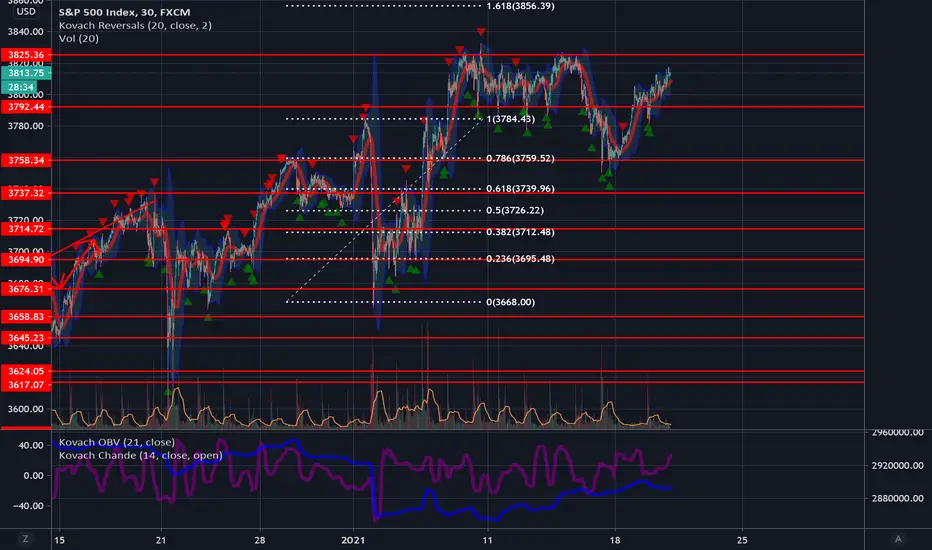The height and width of the screenshot is (550, 932).
Task: Click the date axis label 25
Action: click(x=742, y=540)
